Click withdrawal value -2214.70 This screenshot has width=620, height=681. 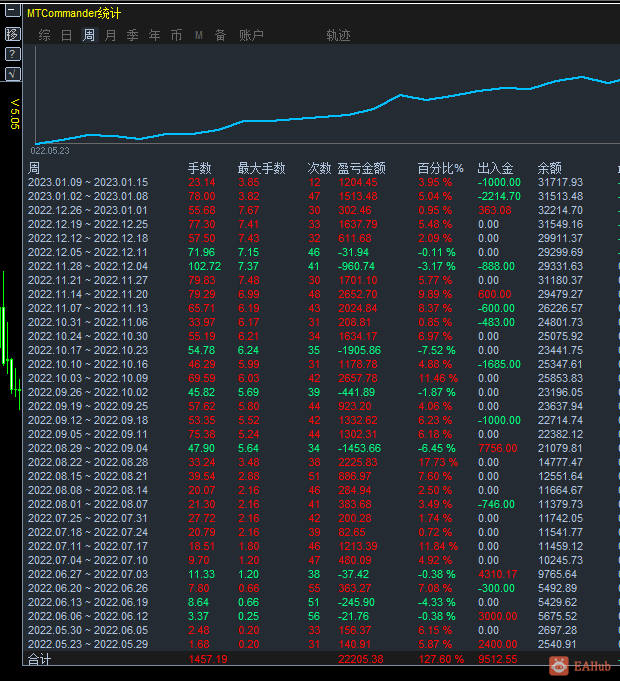tap(499, 196)
